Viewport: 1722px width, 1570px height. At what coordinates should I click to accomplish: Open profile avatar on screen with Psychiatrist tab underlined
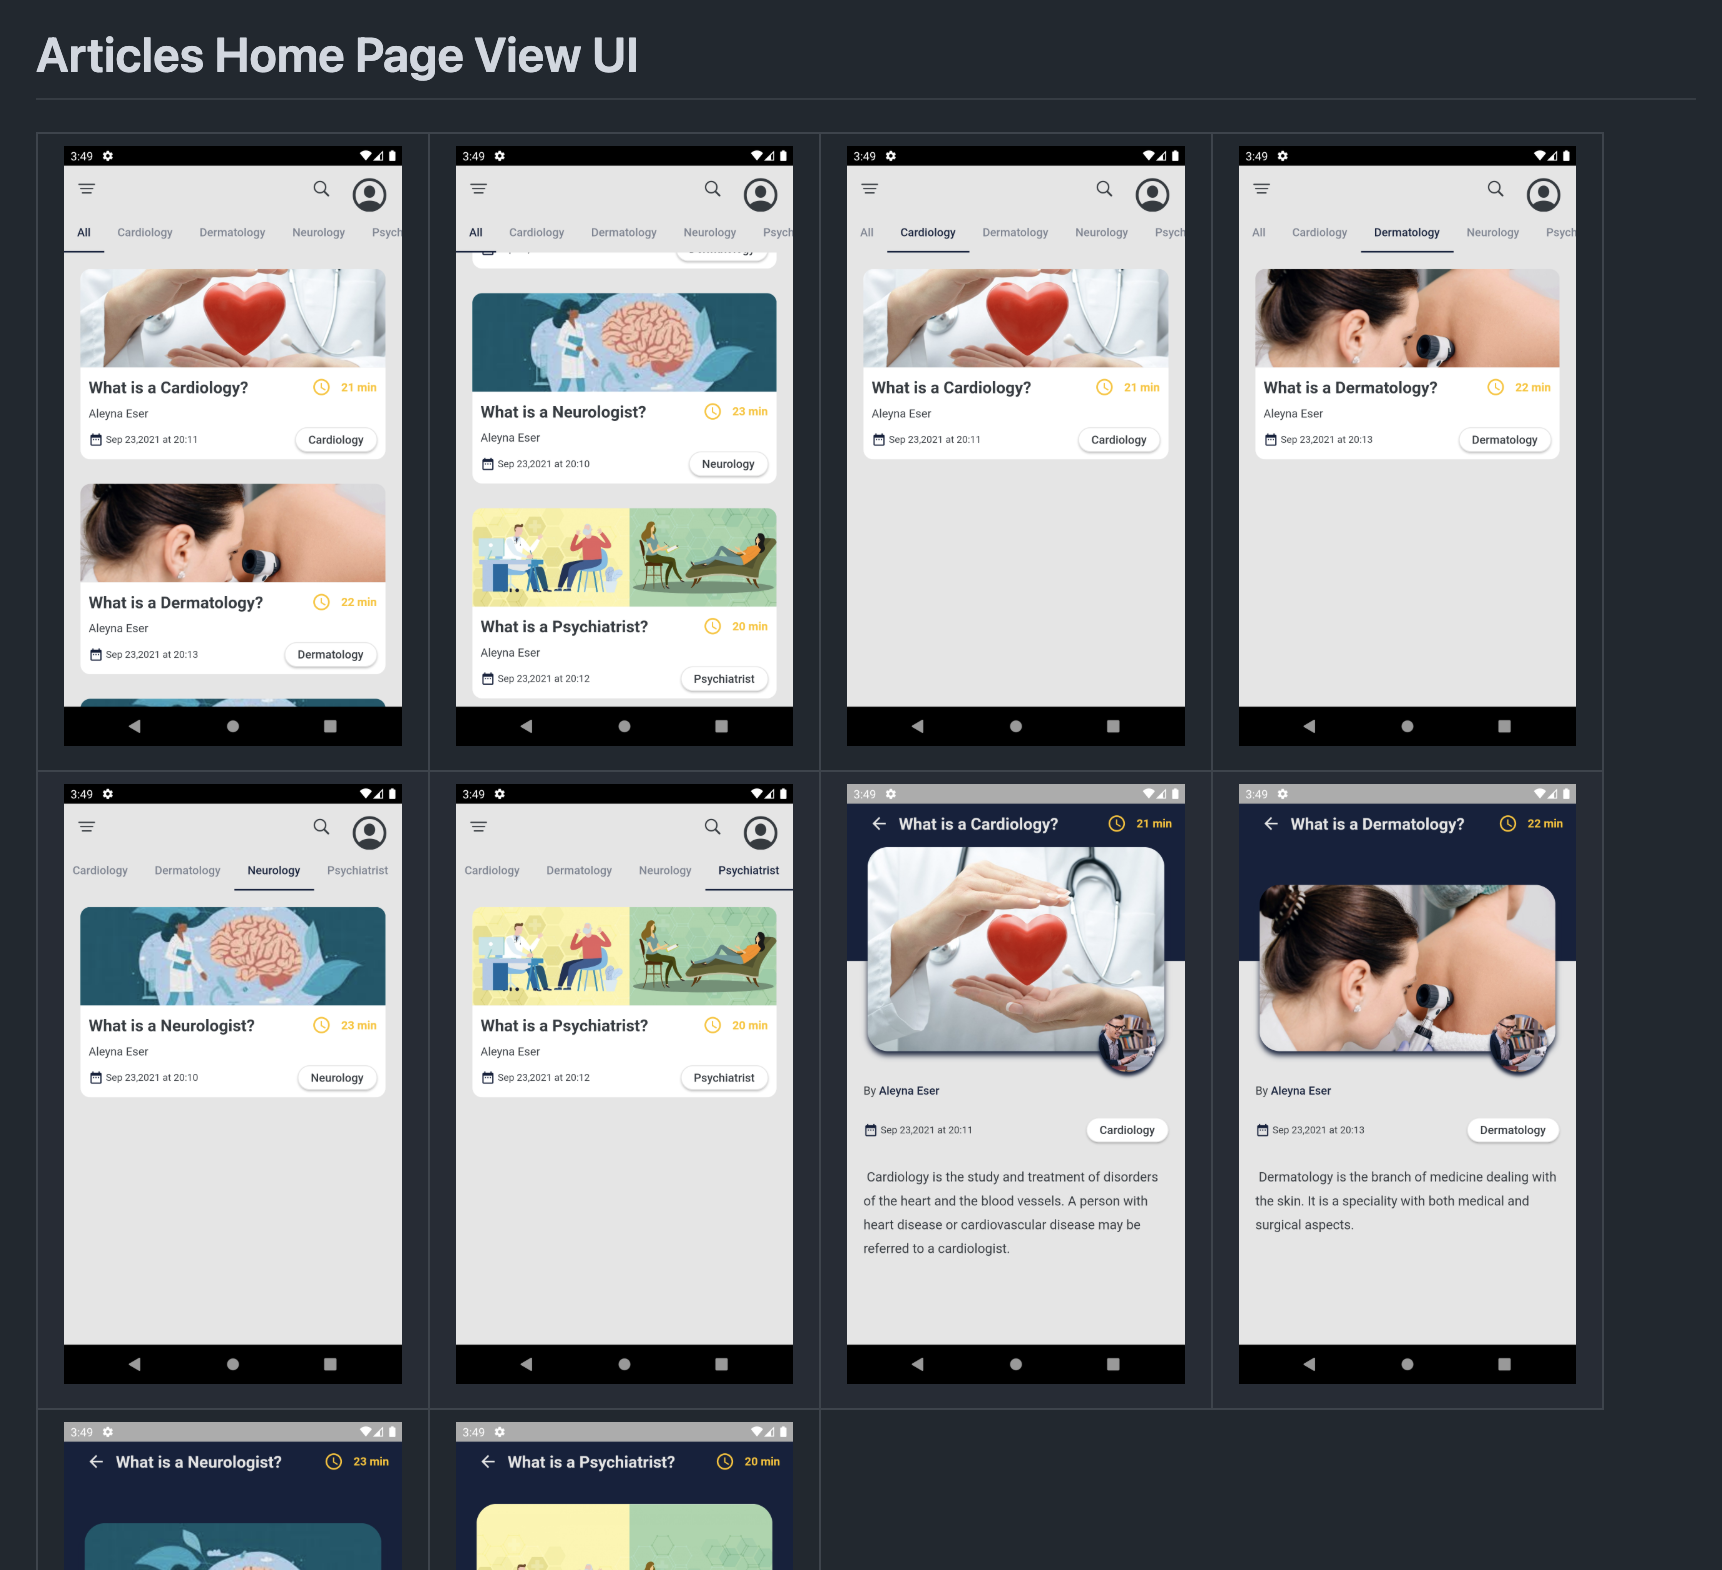[x=760, y=832]
